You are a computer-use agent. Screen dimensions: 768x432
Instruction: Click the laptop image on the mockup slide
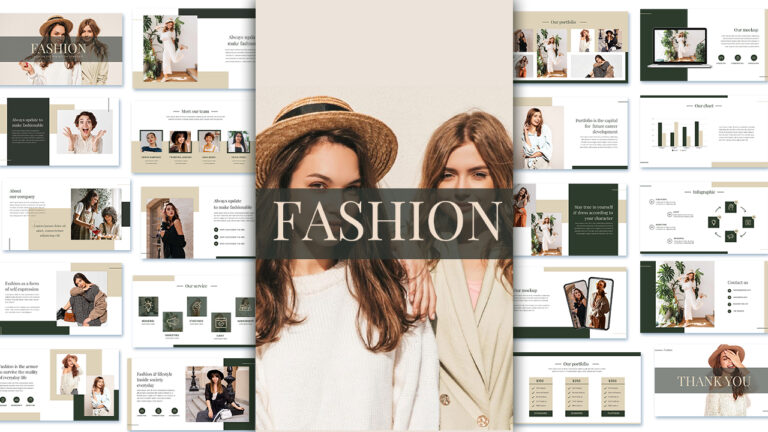[x=680, y=47]
